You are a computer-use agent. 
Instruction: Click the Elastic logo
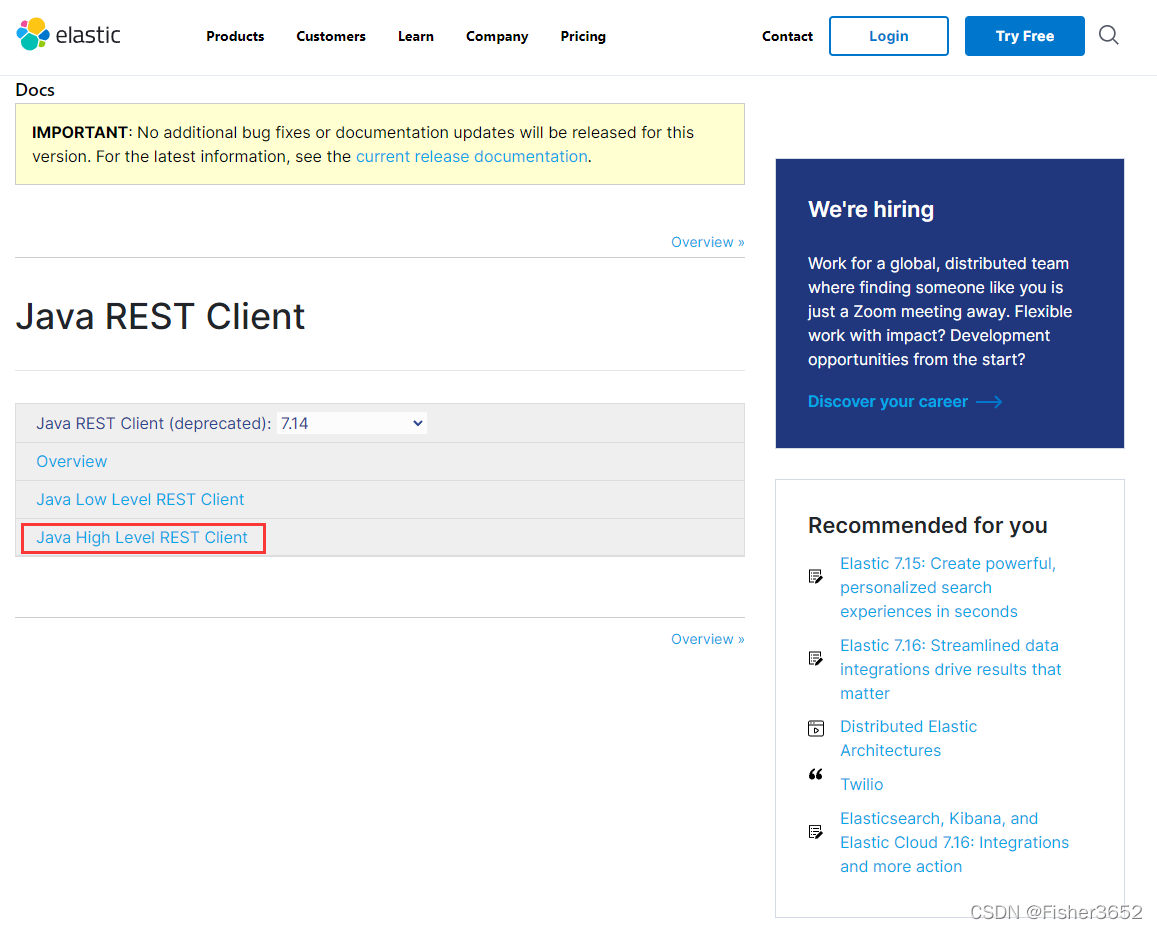click(x=69, y=35)
